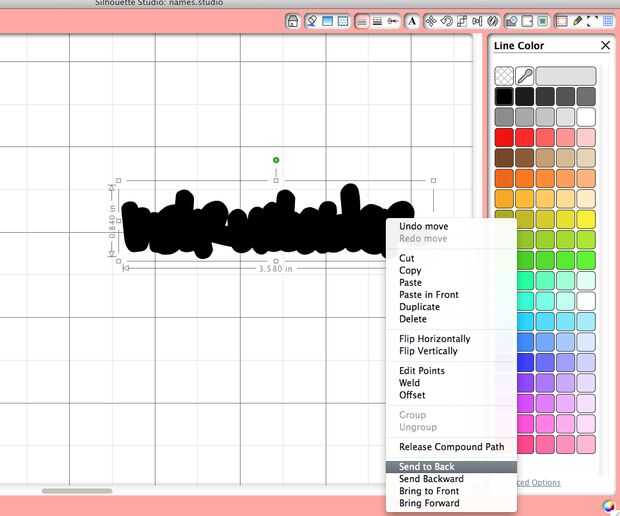
Task: Open the Rotate window icon
Action: [x=446, y=21]
